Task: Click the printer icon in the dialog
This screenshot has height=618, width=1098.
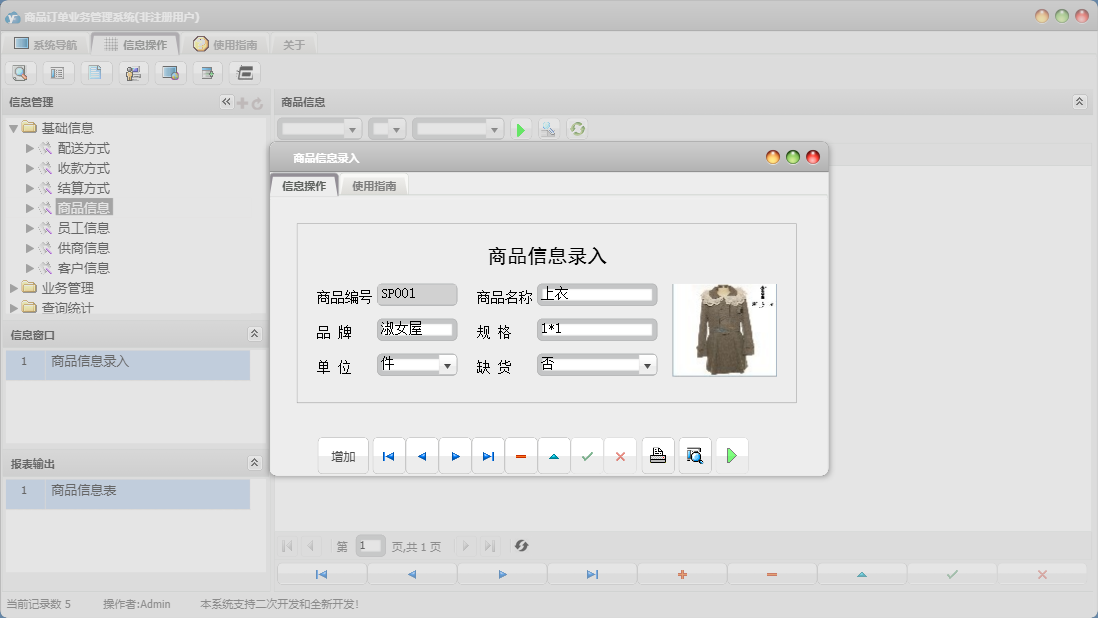Action: click(x=658, y=456)
